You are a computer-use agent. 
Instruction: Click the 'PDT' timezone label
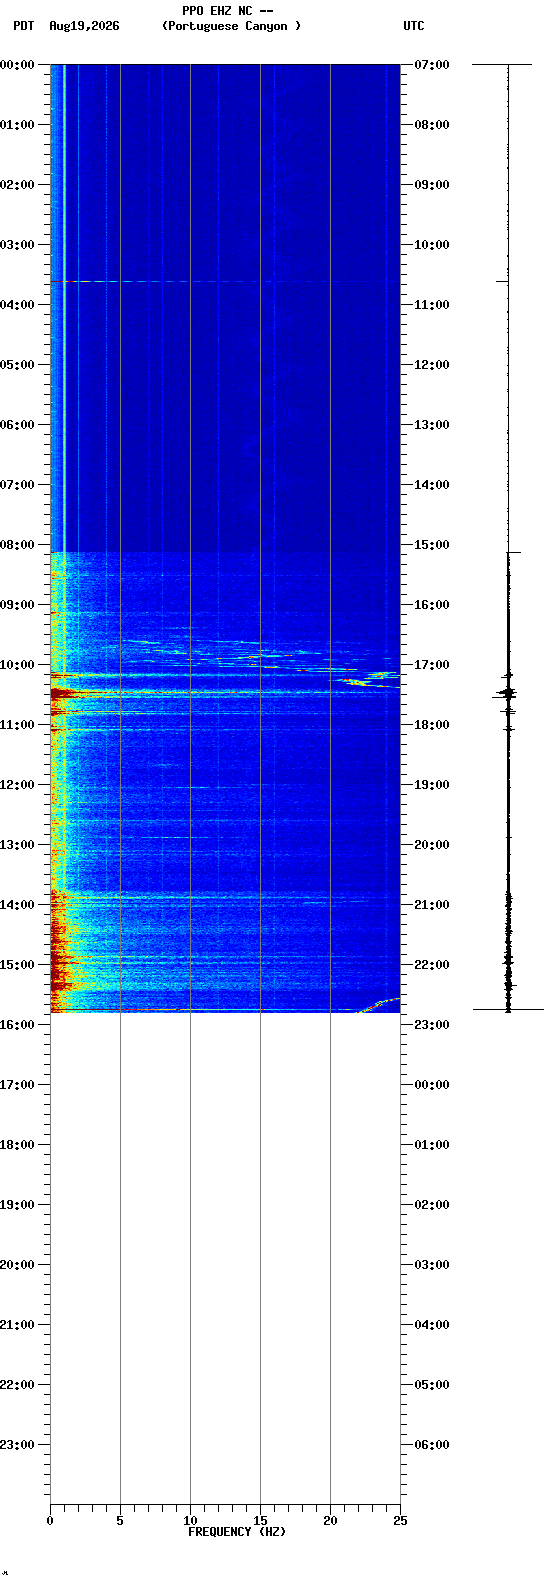[x=23, y=26]
